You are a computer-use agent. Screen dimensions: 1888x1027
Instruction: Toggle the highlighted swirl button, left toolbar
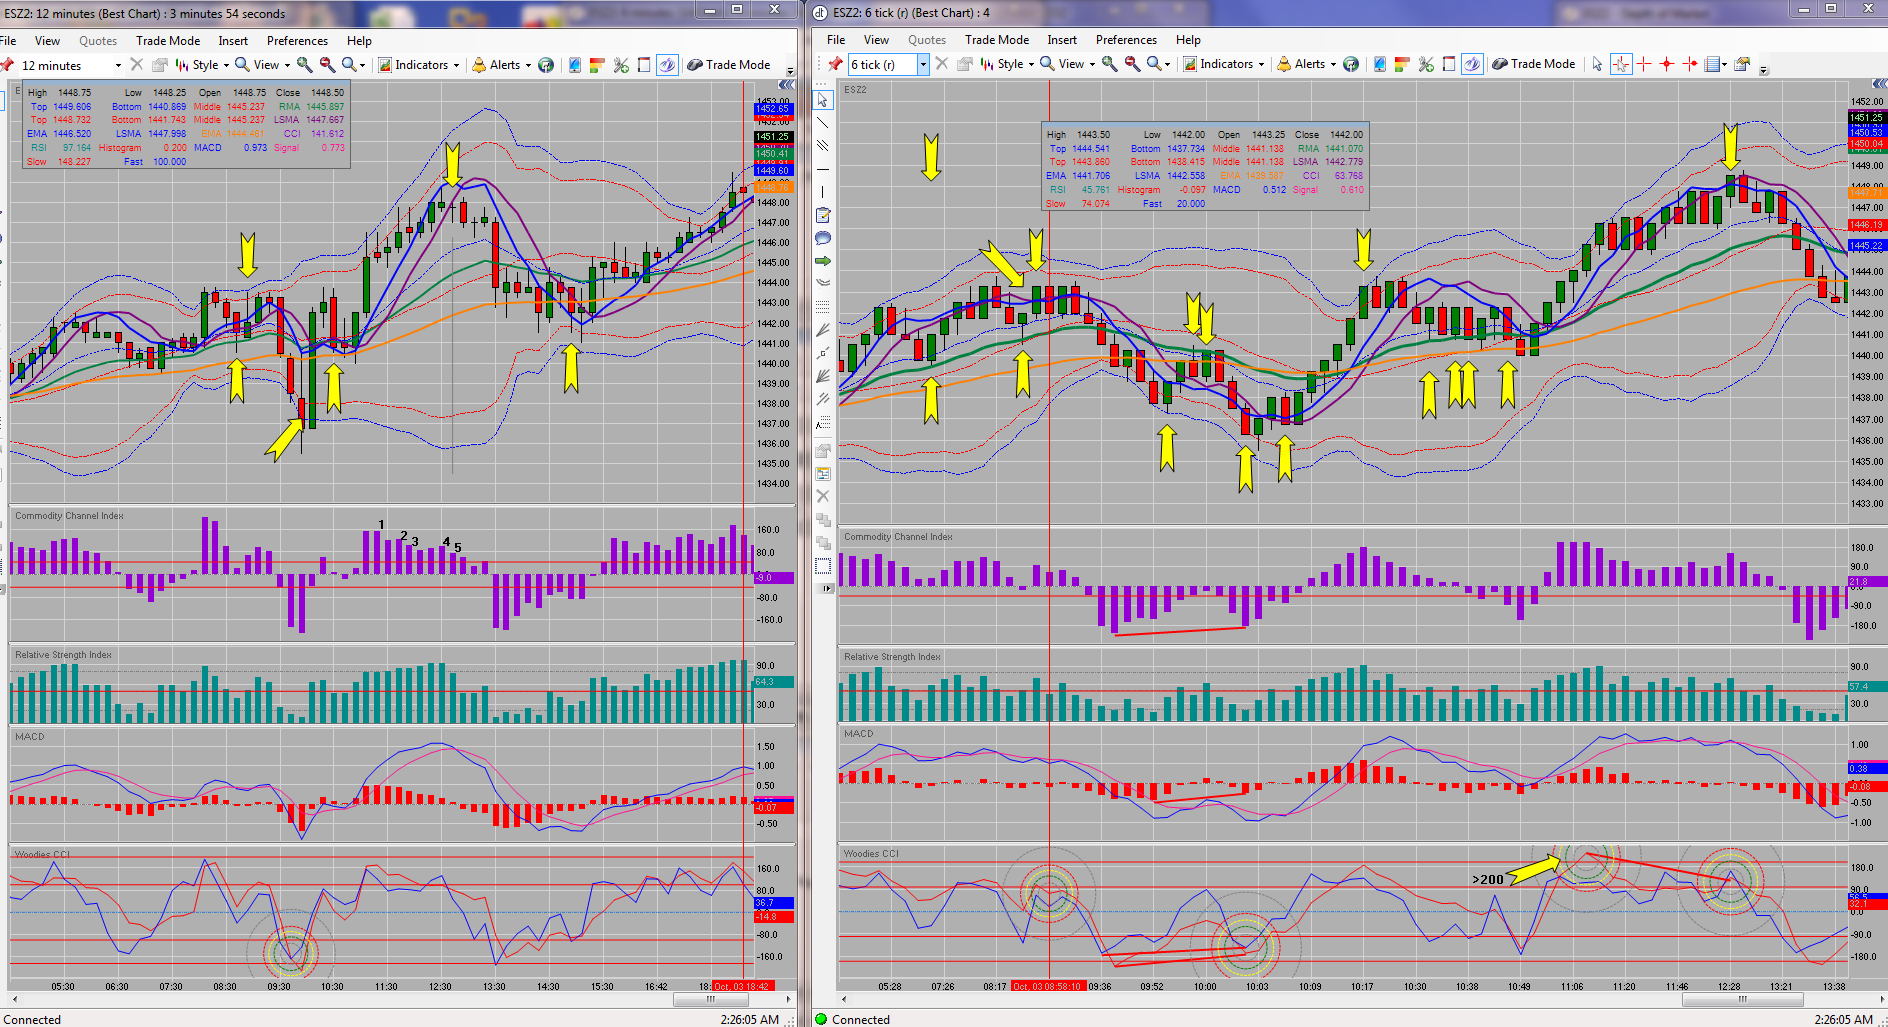tap(667, 65)
